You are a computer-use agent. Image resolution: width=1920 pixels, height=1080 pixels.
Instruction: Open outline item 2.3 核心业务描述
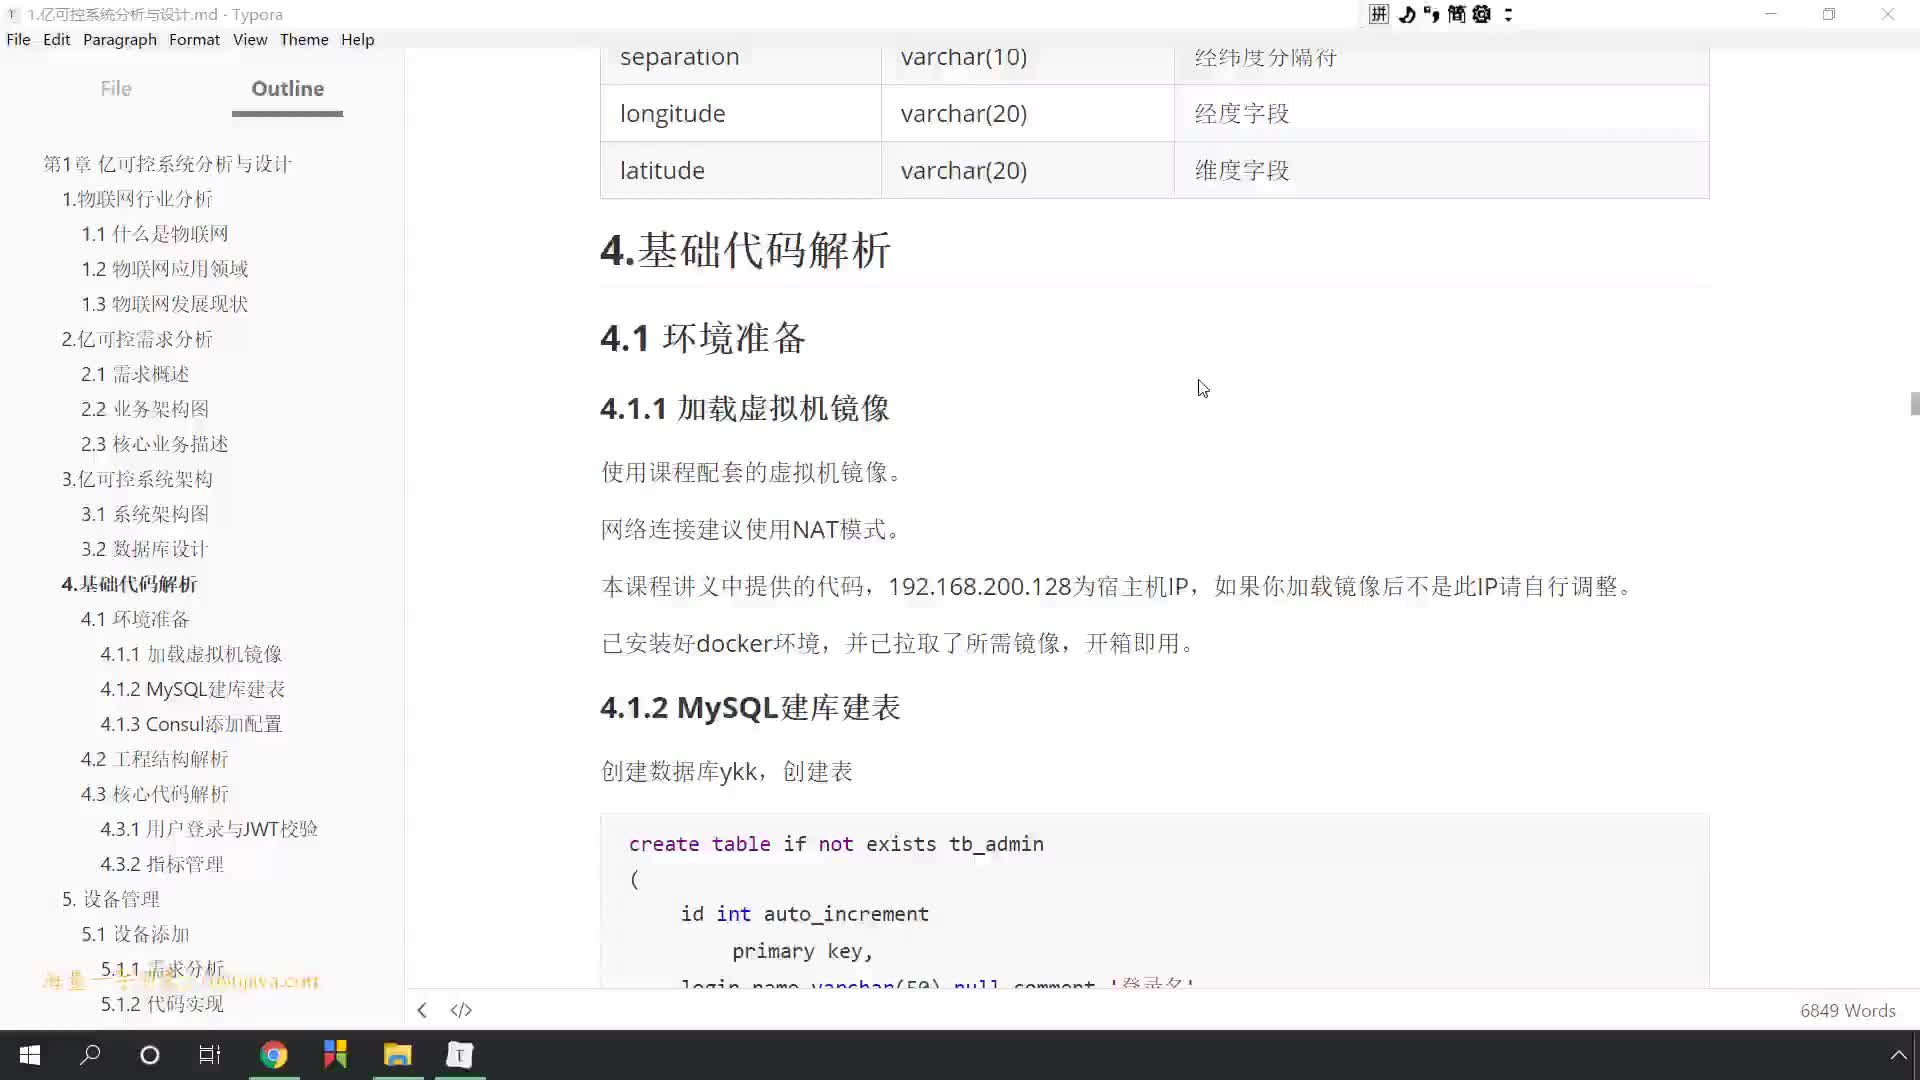point(155,444)
